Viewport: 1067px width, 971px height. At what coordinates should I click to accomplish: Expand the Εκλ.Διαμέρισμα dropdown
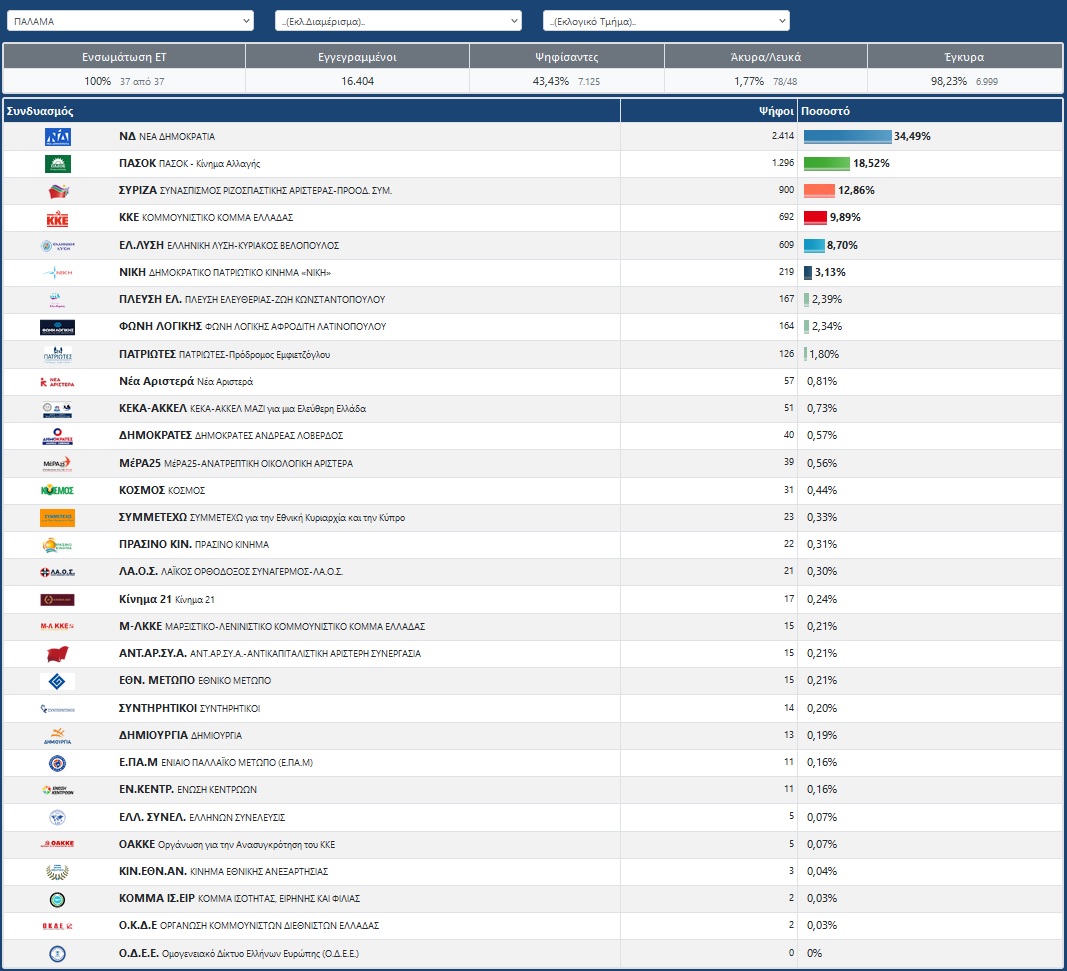click(398, 21)
